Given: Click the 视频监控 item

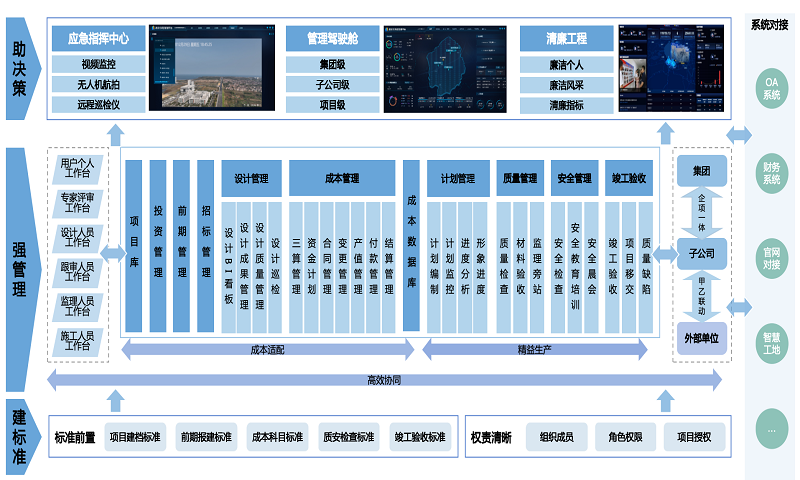Looking at the screenshot, I should tap(97, 64).
